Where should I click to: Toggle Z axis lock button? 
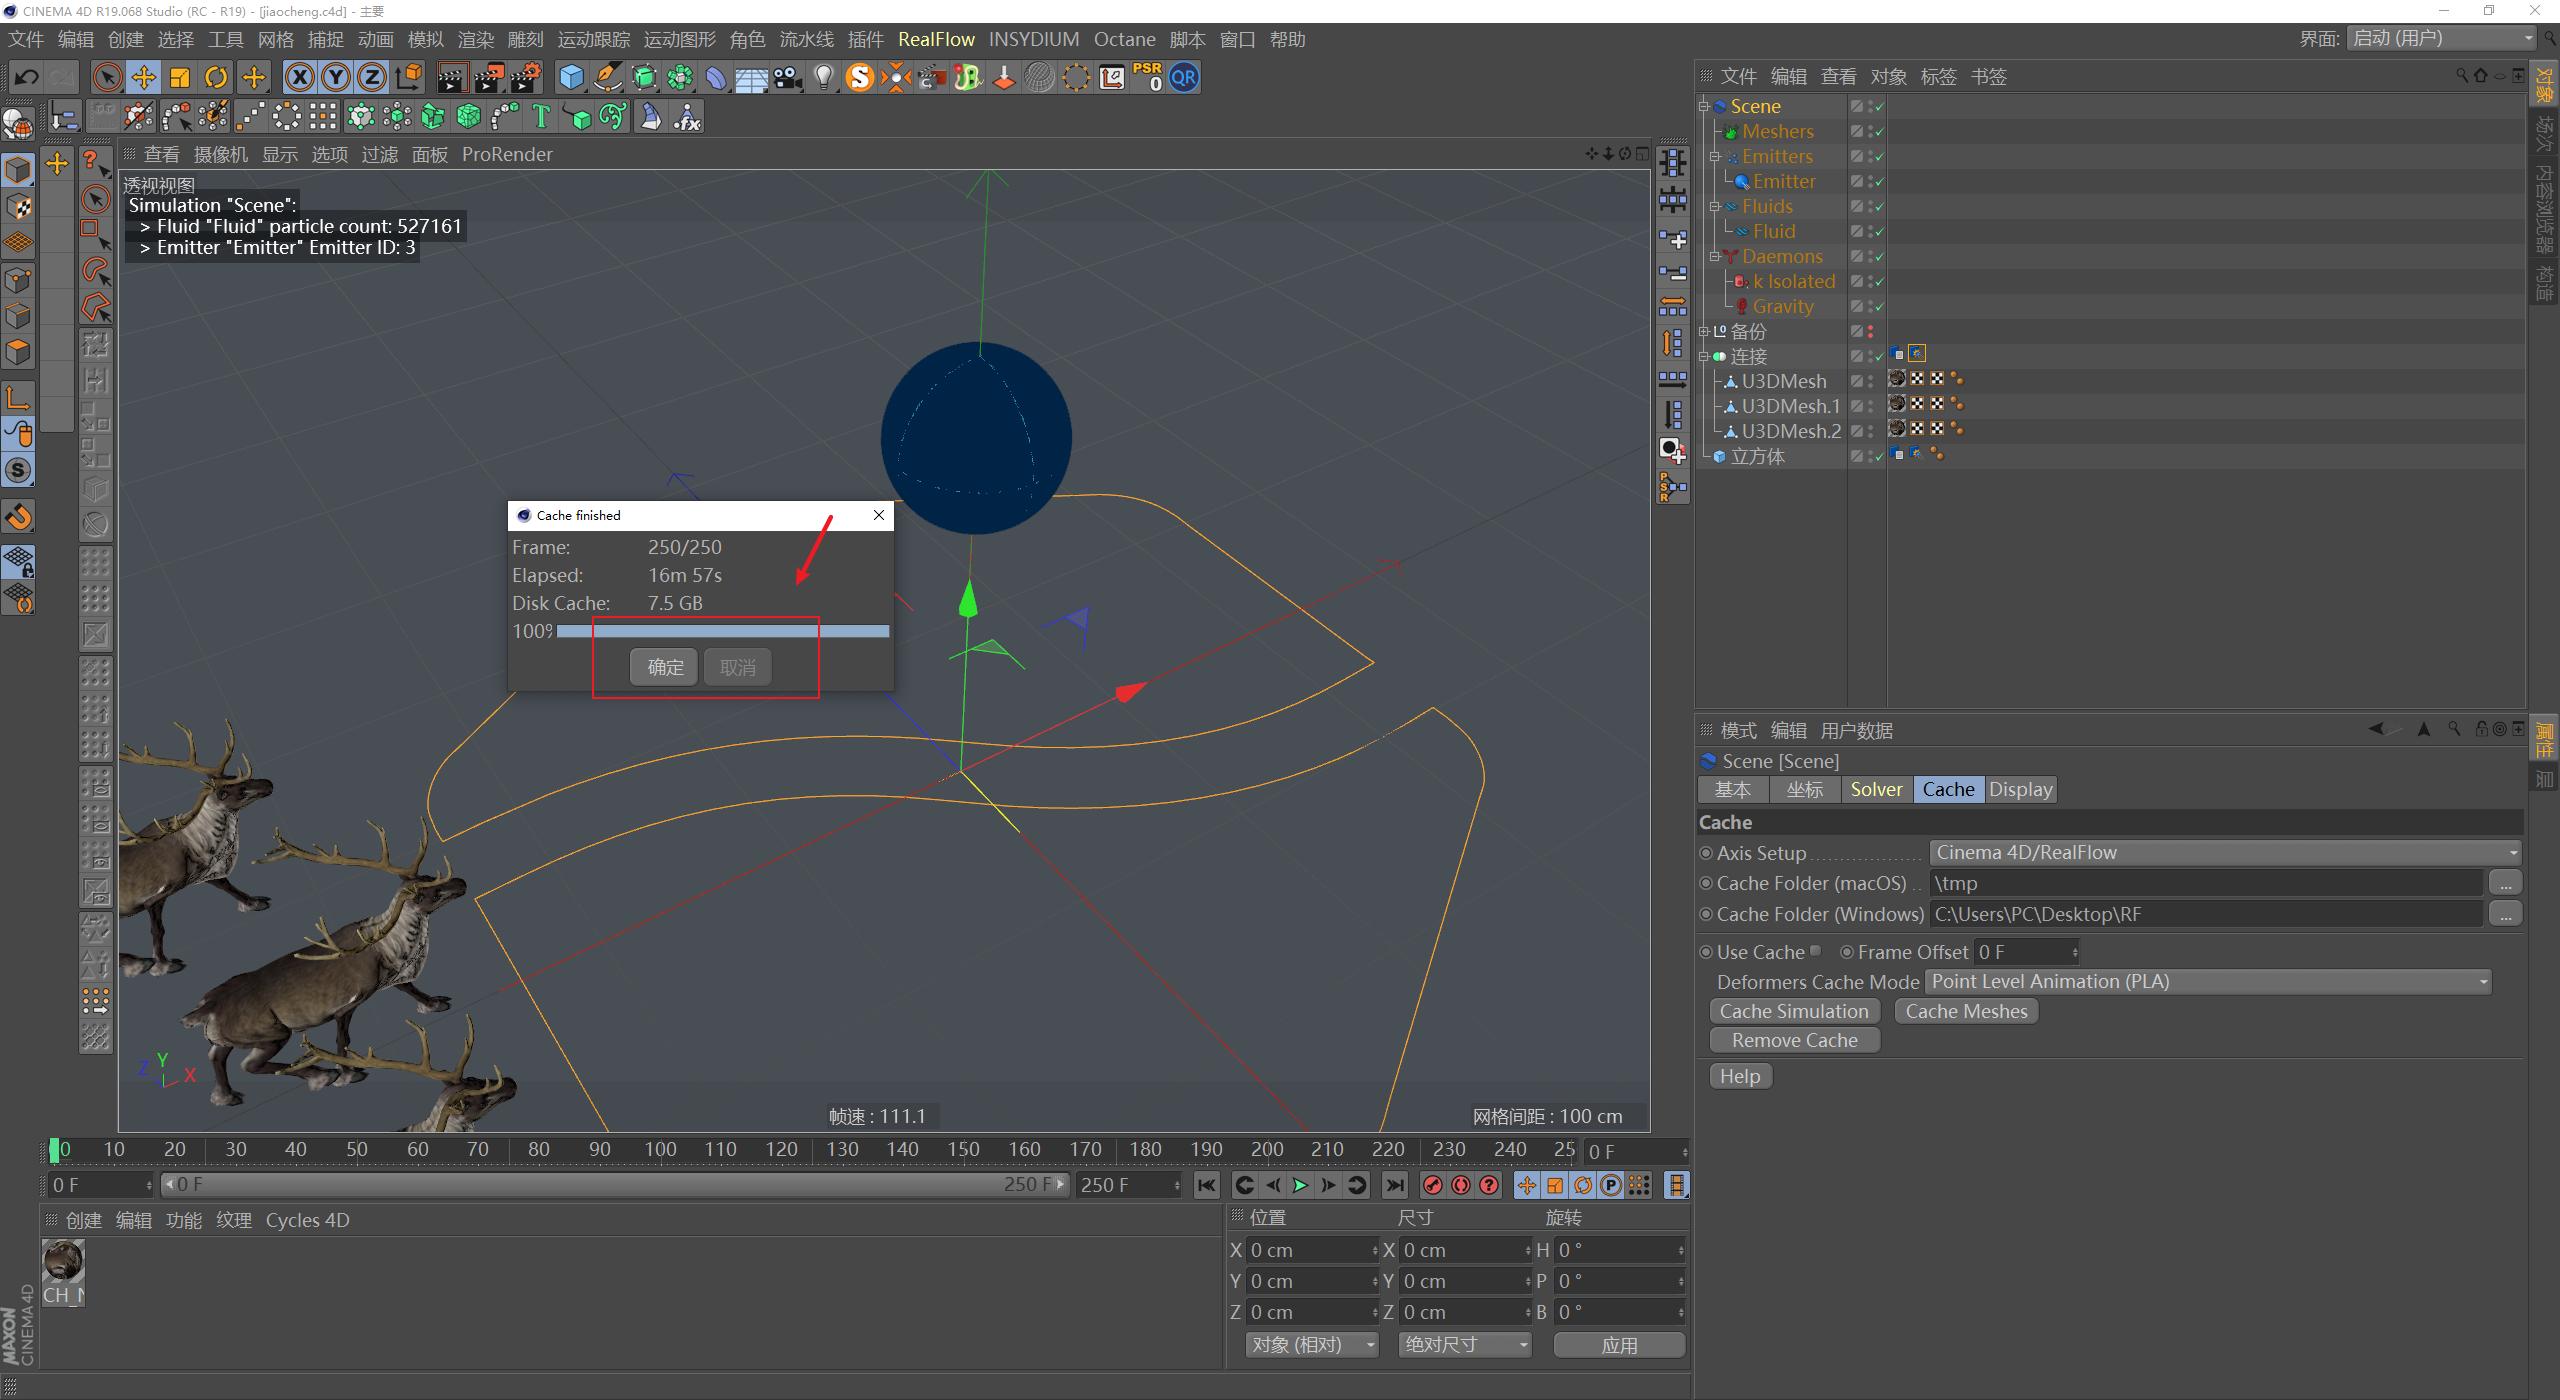(x=371, y=77)
